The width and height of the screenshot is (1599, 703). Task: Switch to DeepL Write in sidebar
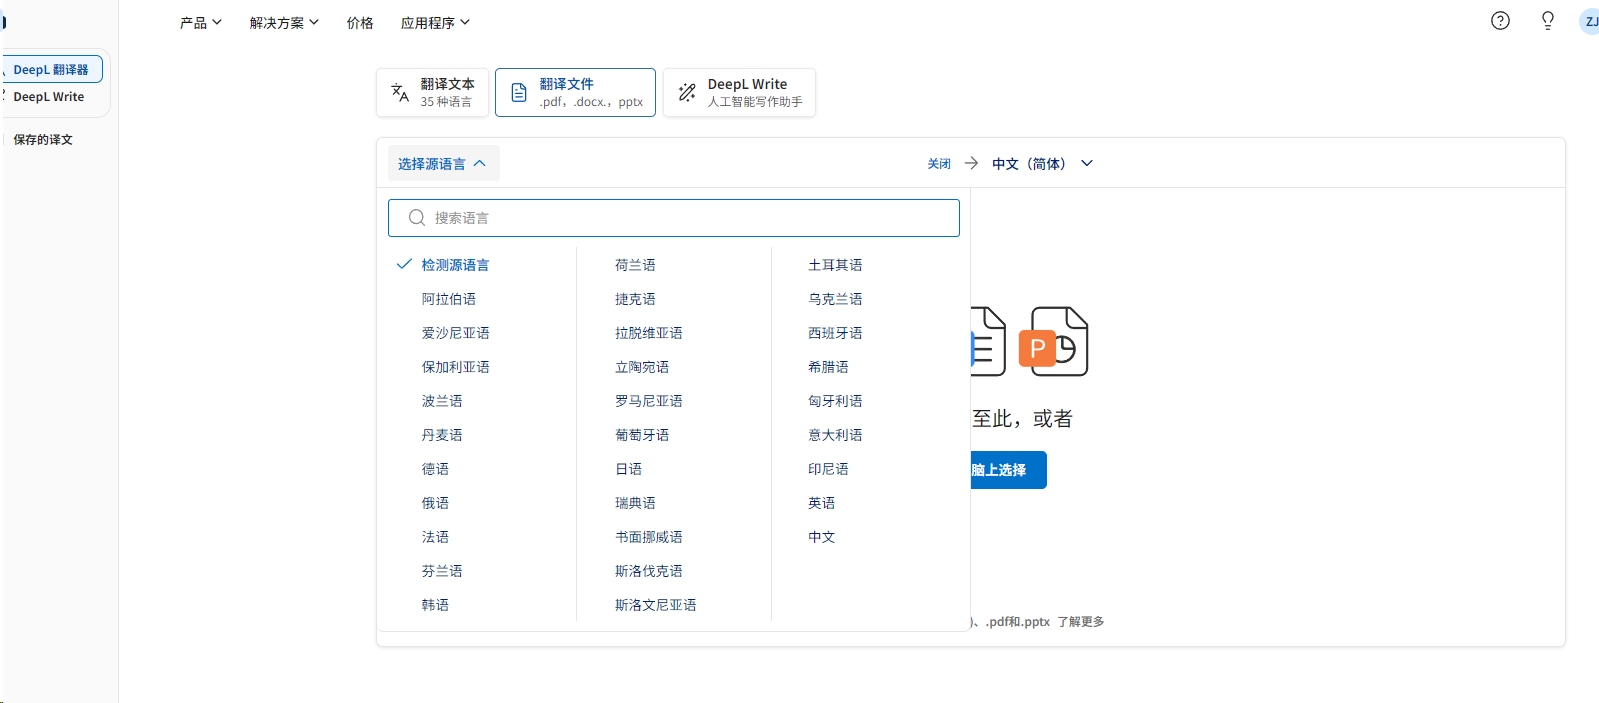pos(49,97)
